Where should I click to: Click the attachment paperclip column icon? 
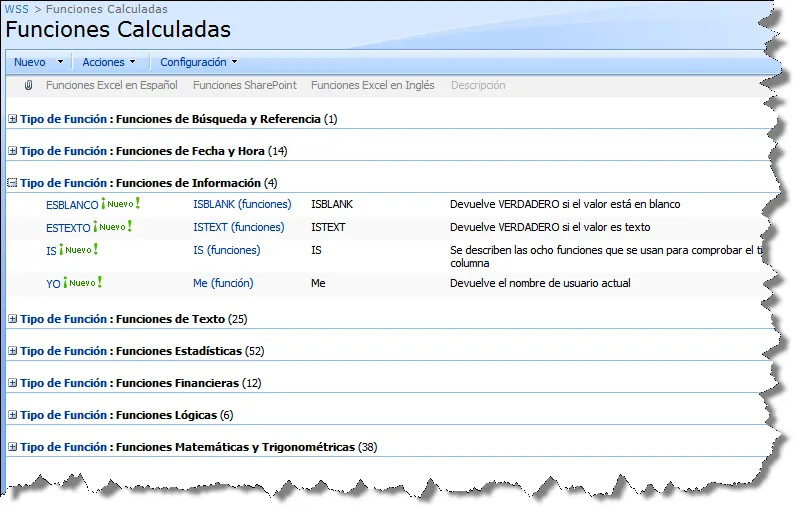coord(28,85)
